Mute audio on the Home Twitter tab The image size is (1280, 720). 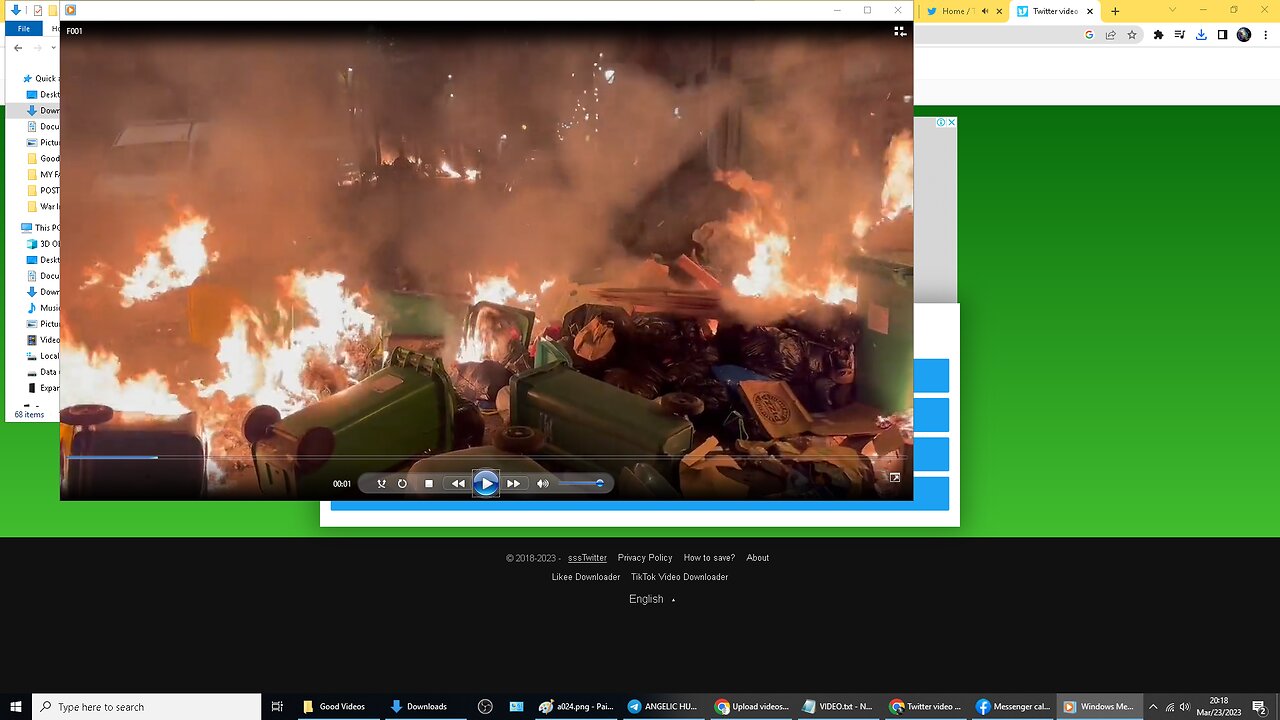[984, 11]
